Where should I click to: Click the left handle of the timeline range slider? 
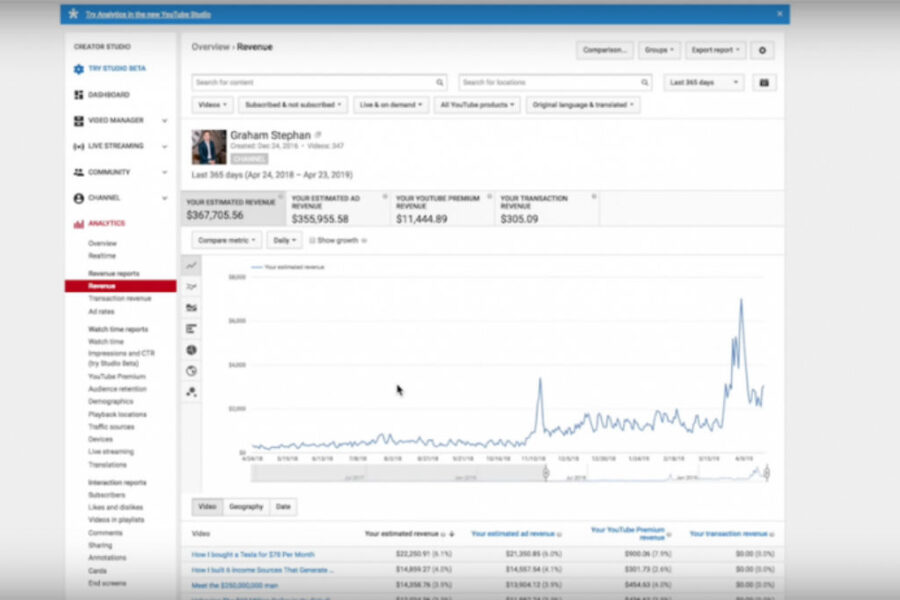[546, 473]
